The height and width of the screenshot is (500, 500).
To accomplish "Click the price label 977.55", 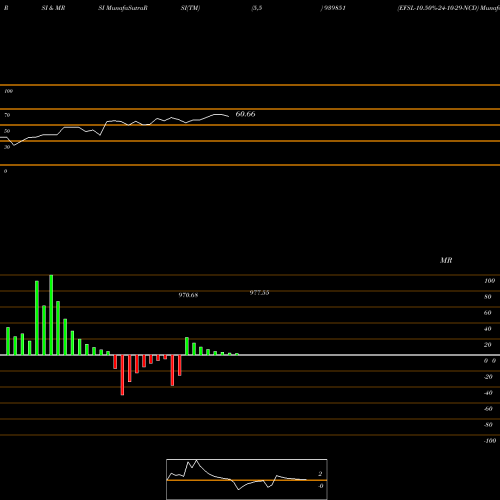I will (x=259, y=293).
